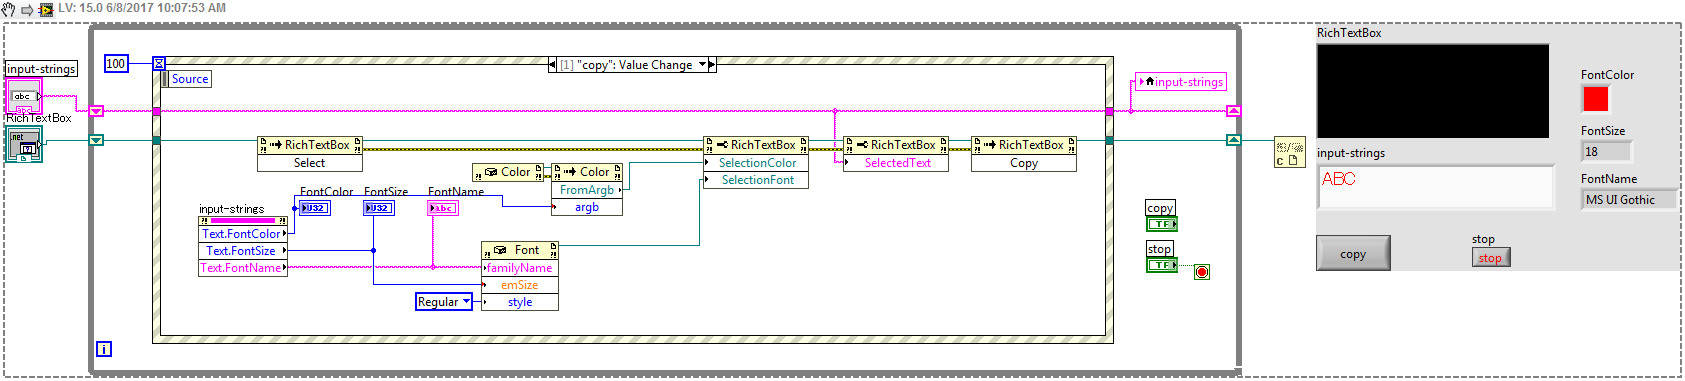Click the loop iteration i terminal

click(104, 349)
